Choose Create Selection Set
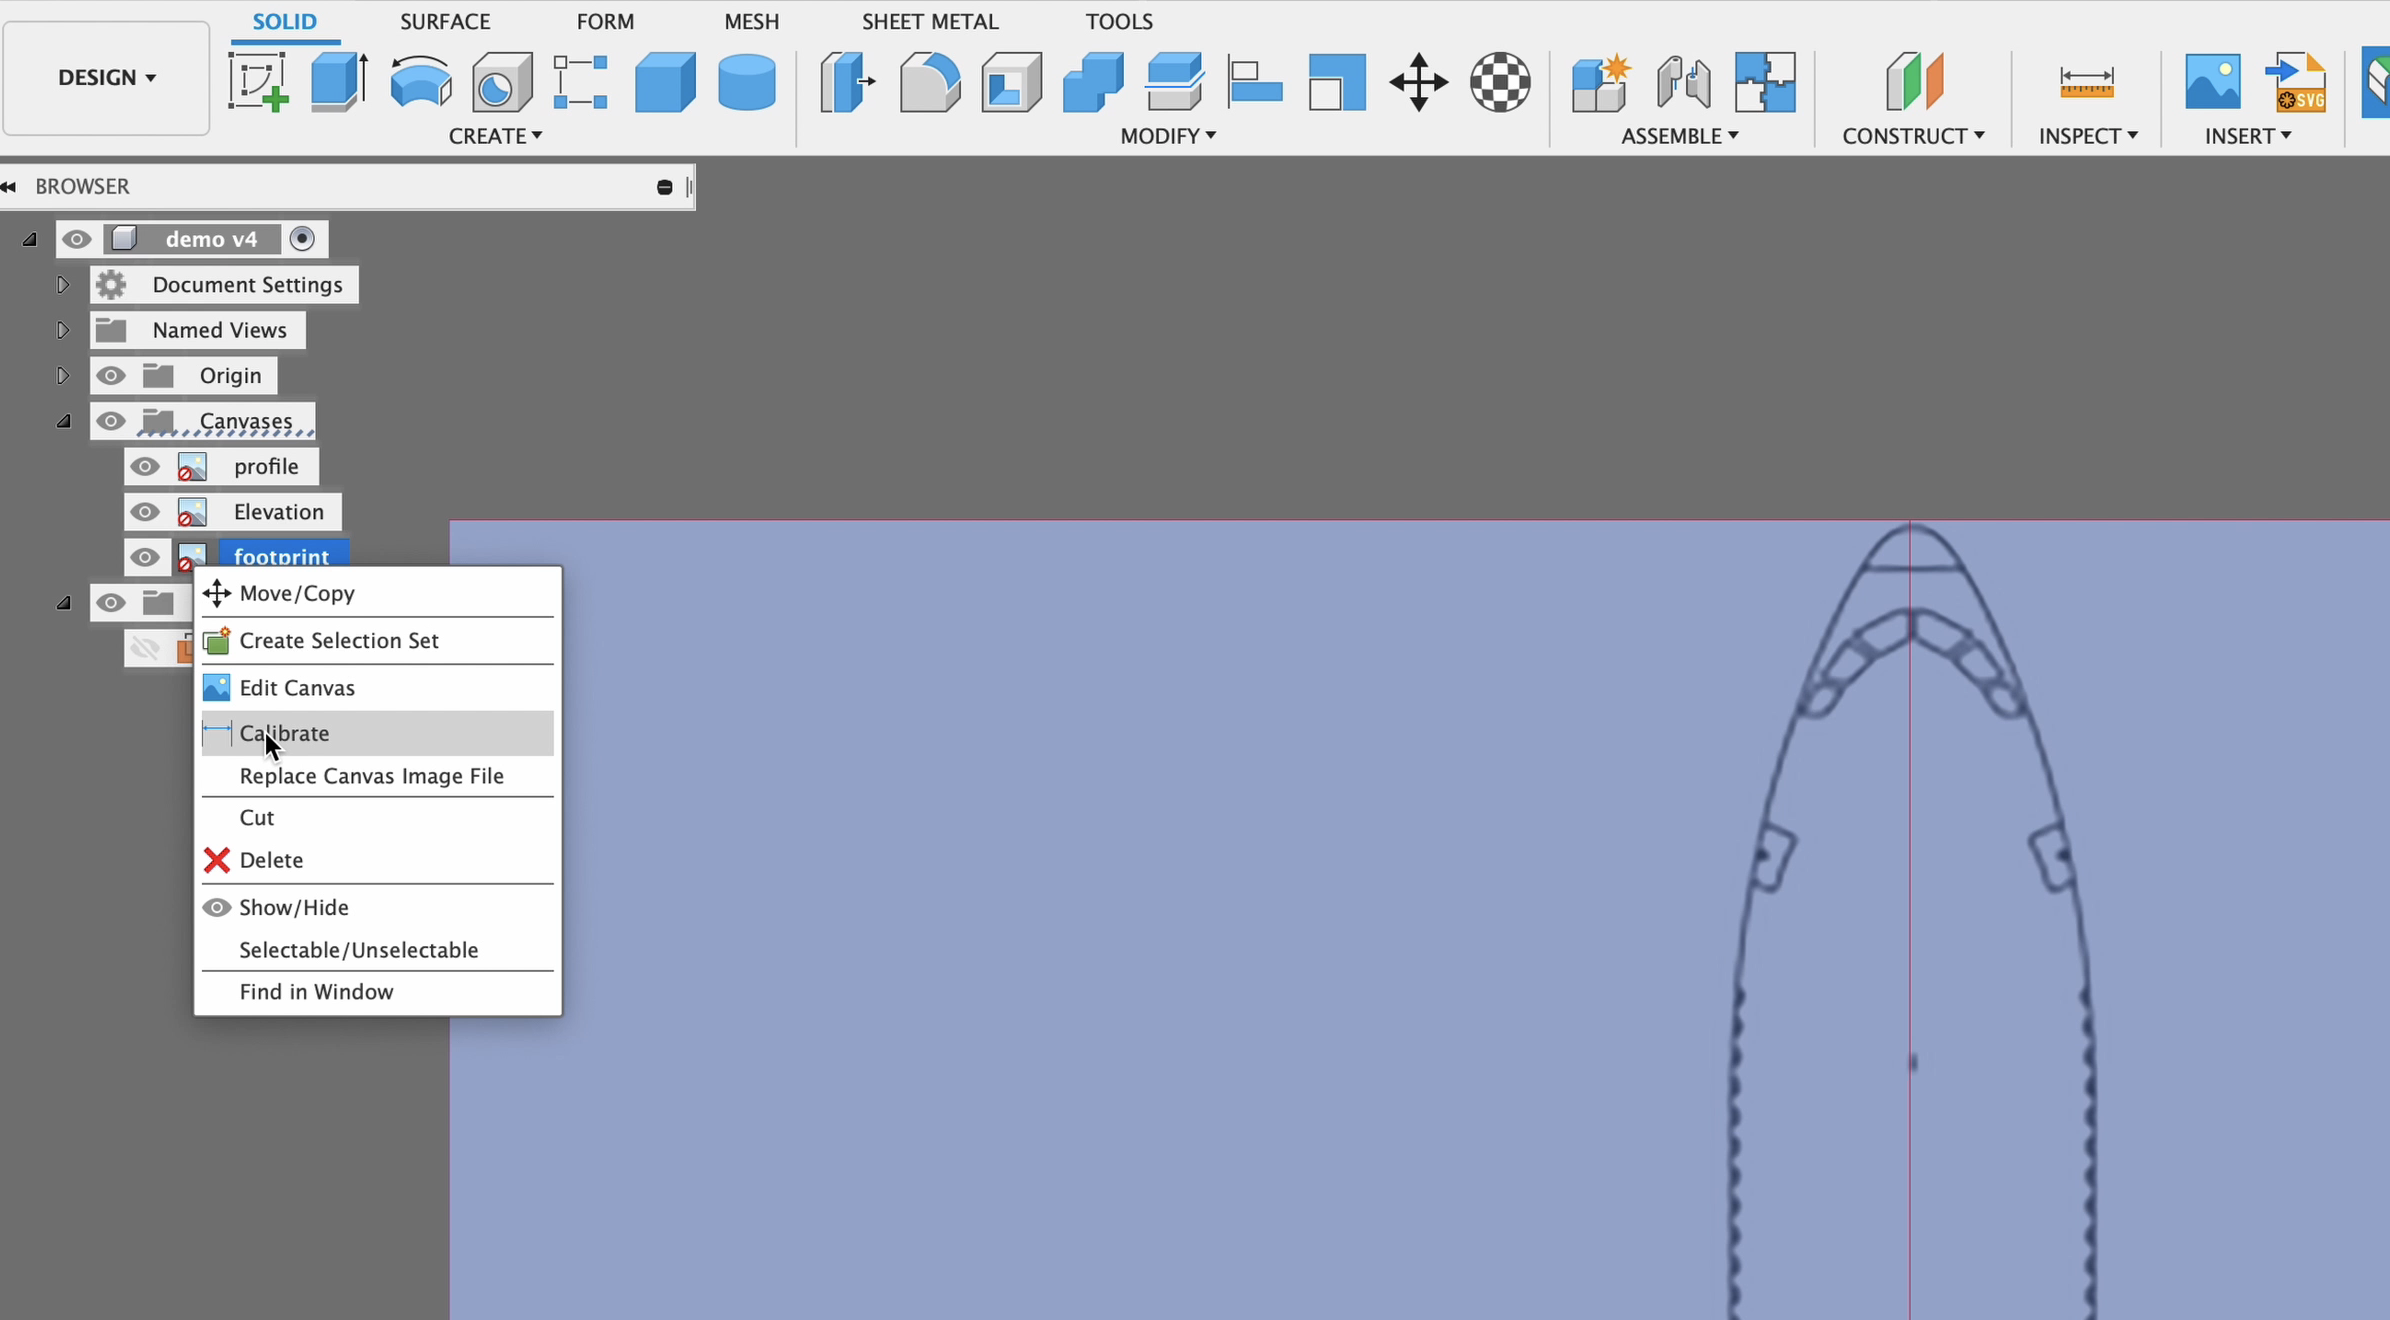 point(339,640)
